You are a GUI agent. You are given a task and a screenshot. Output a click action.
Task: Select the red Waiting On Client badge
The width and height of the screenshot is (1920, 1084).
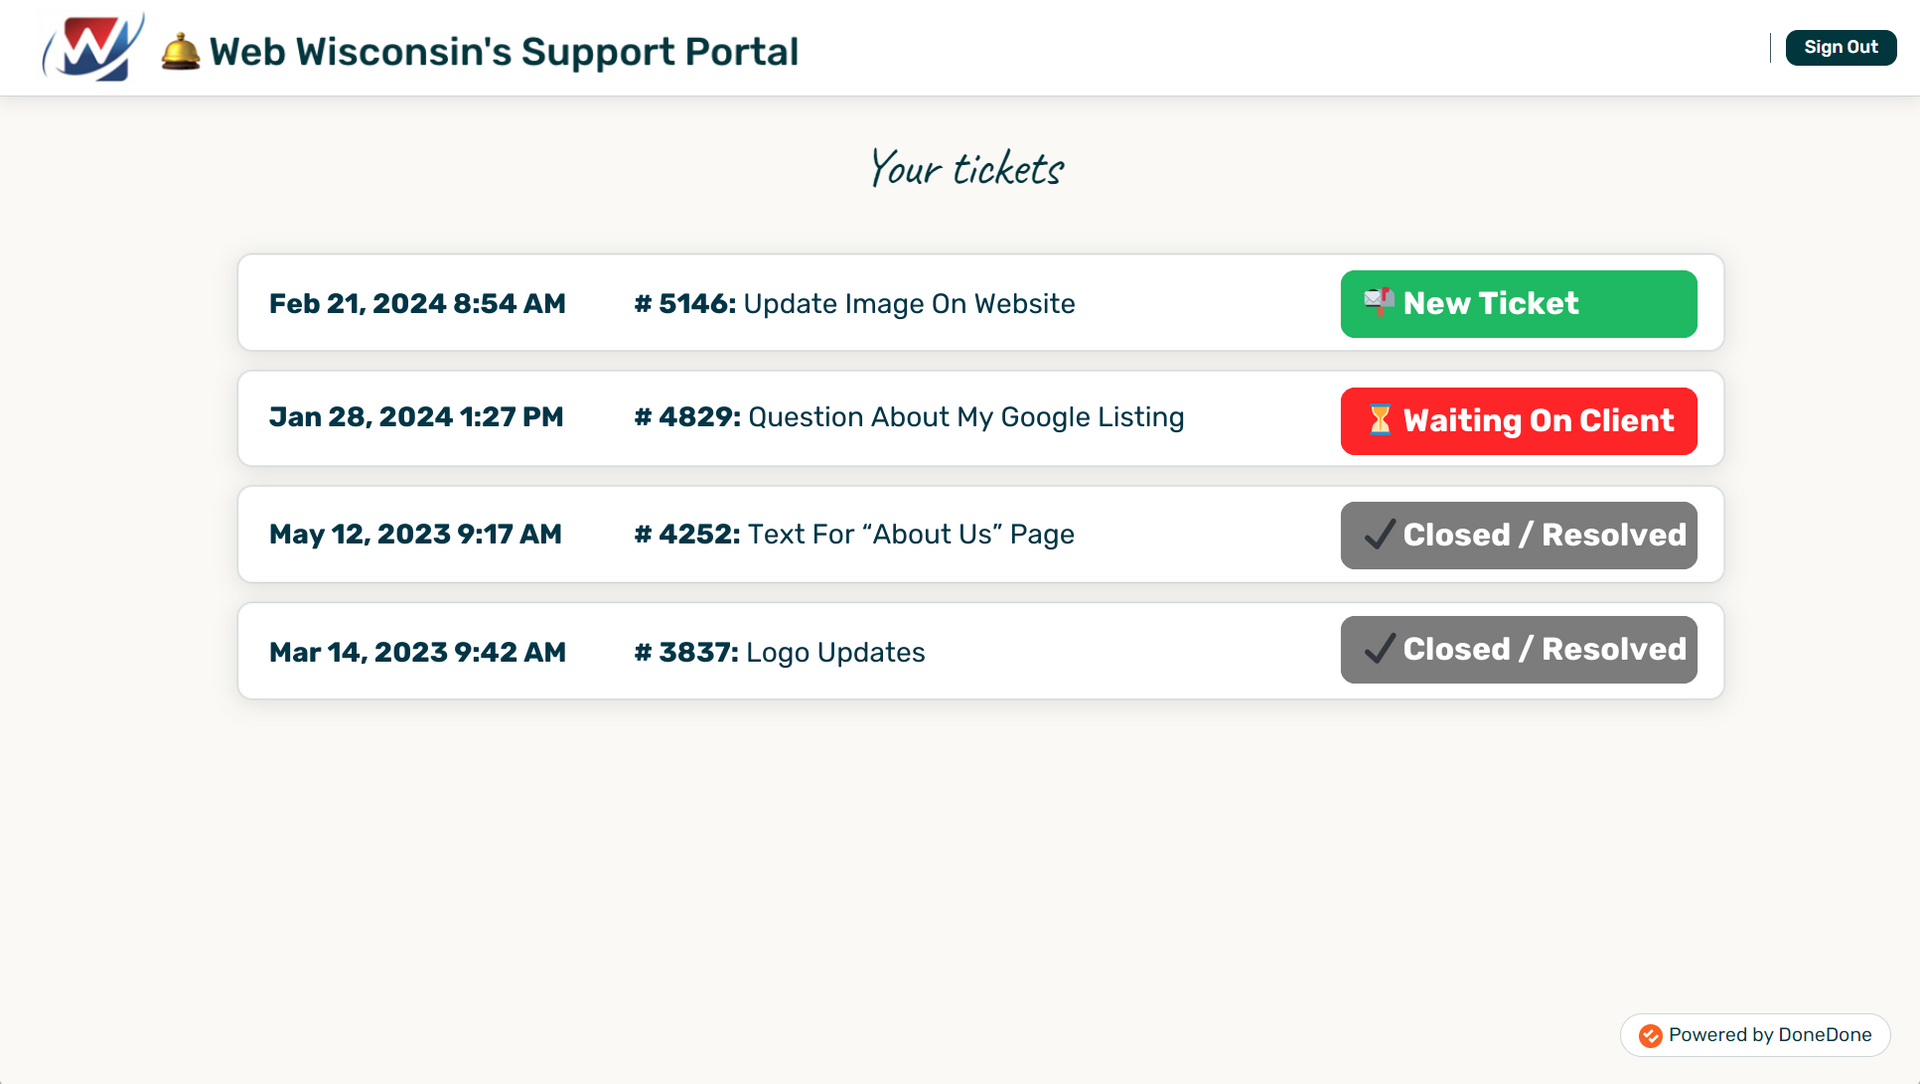click(x=1518, y=421)
